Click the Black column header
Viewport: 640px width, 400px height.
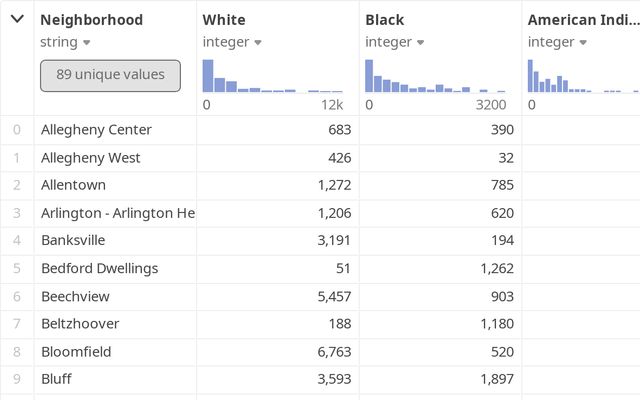click(x=386, y=20)
